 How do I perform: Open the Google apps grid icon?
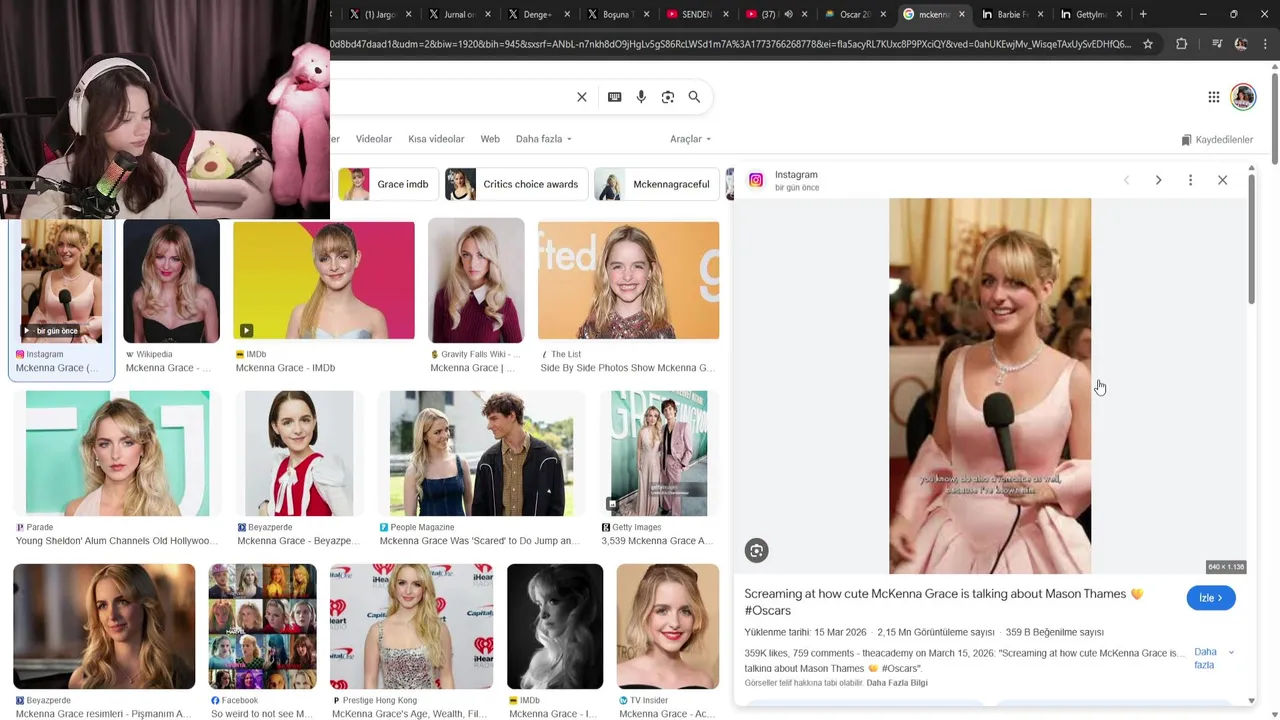(x=1213, y=97)
